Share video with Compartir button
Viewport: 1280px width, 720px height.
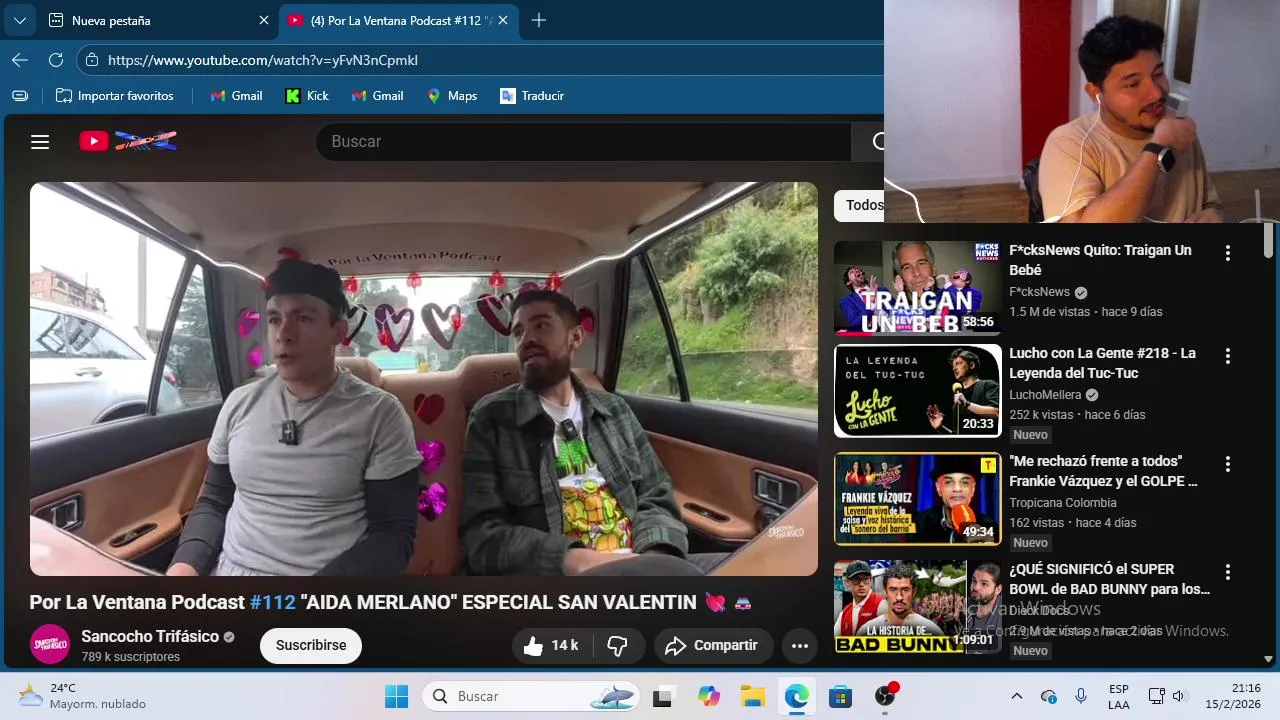click(714, 646)
